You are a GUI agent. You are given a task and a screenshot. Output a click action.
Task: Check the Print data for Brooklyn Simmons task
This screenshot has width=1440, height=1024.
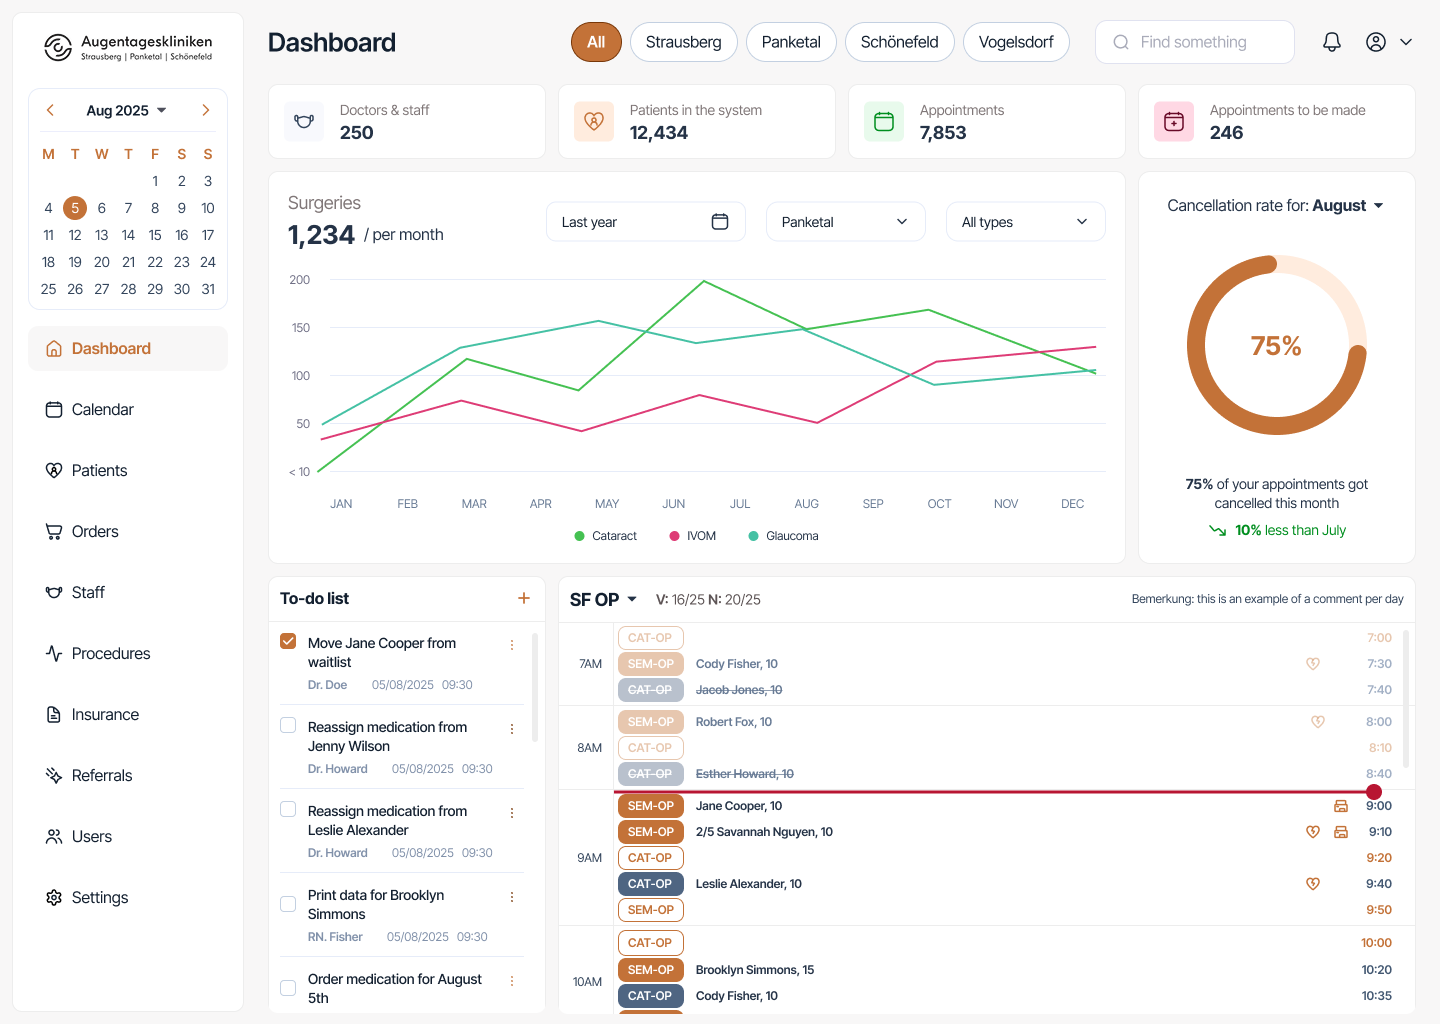[x=288, y=904]
